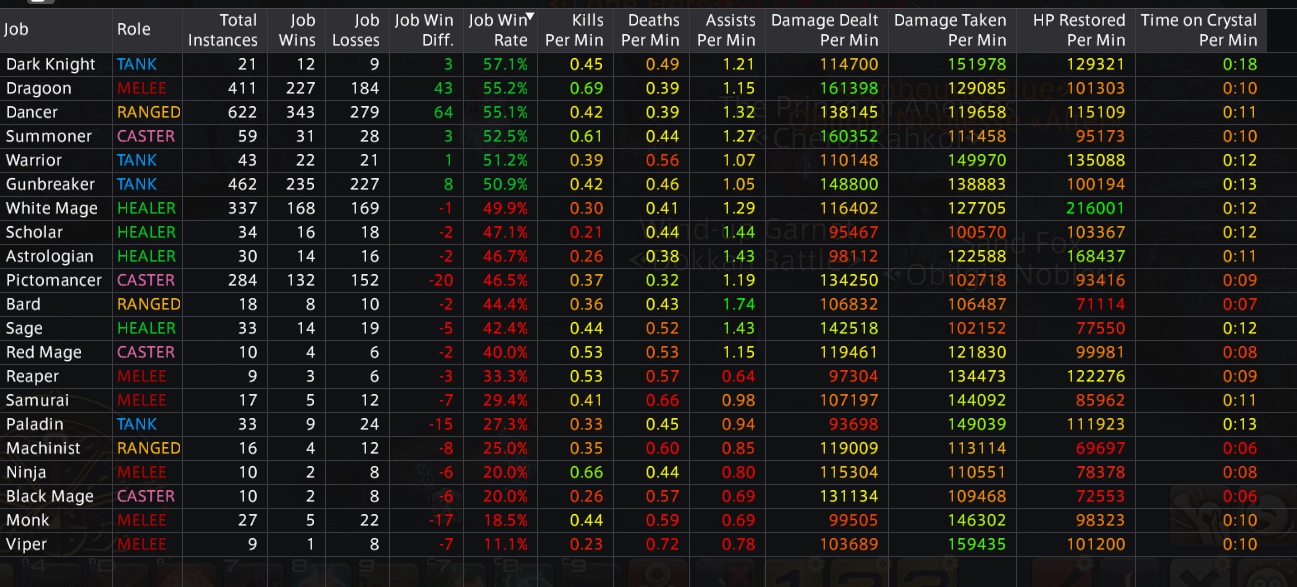Select the Black Mage job name
1297x587 pixels.
point(50,496)
